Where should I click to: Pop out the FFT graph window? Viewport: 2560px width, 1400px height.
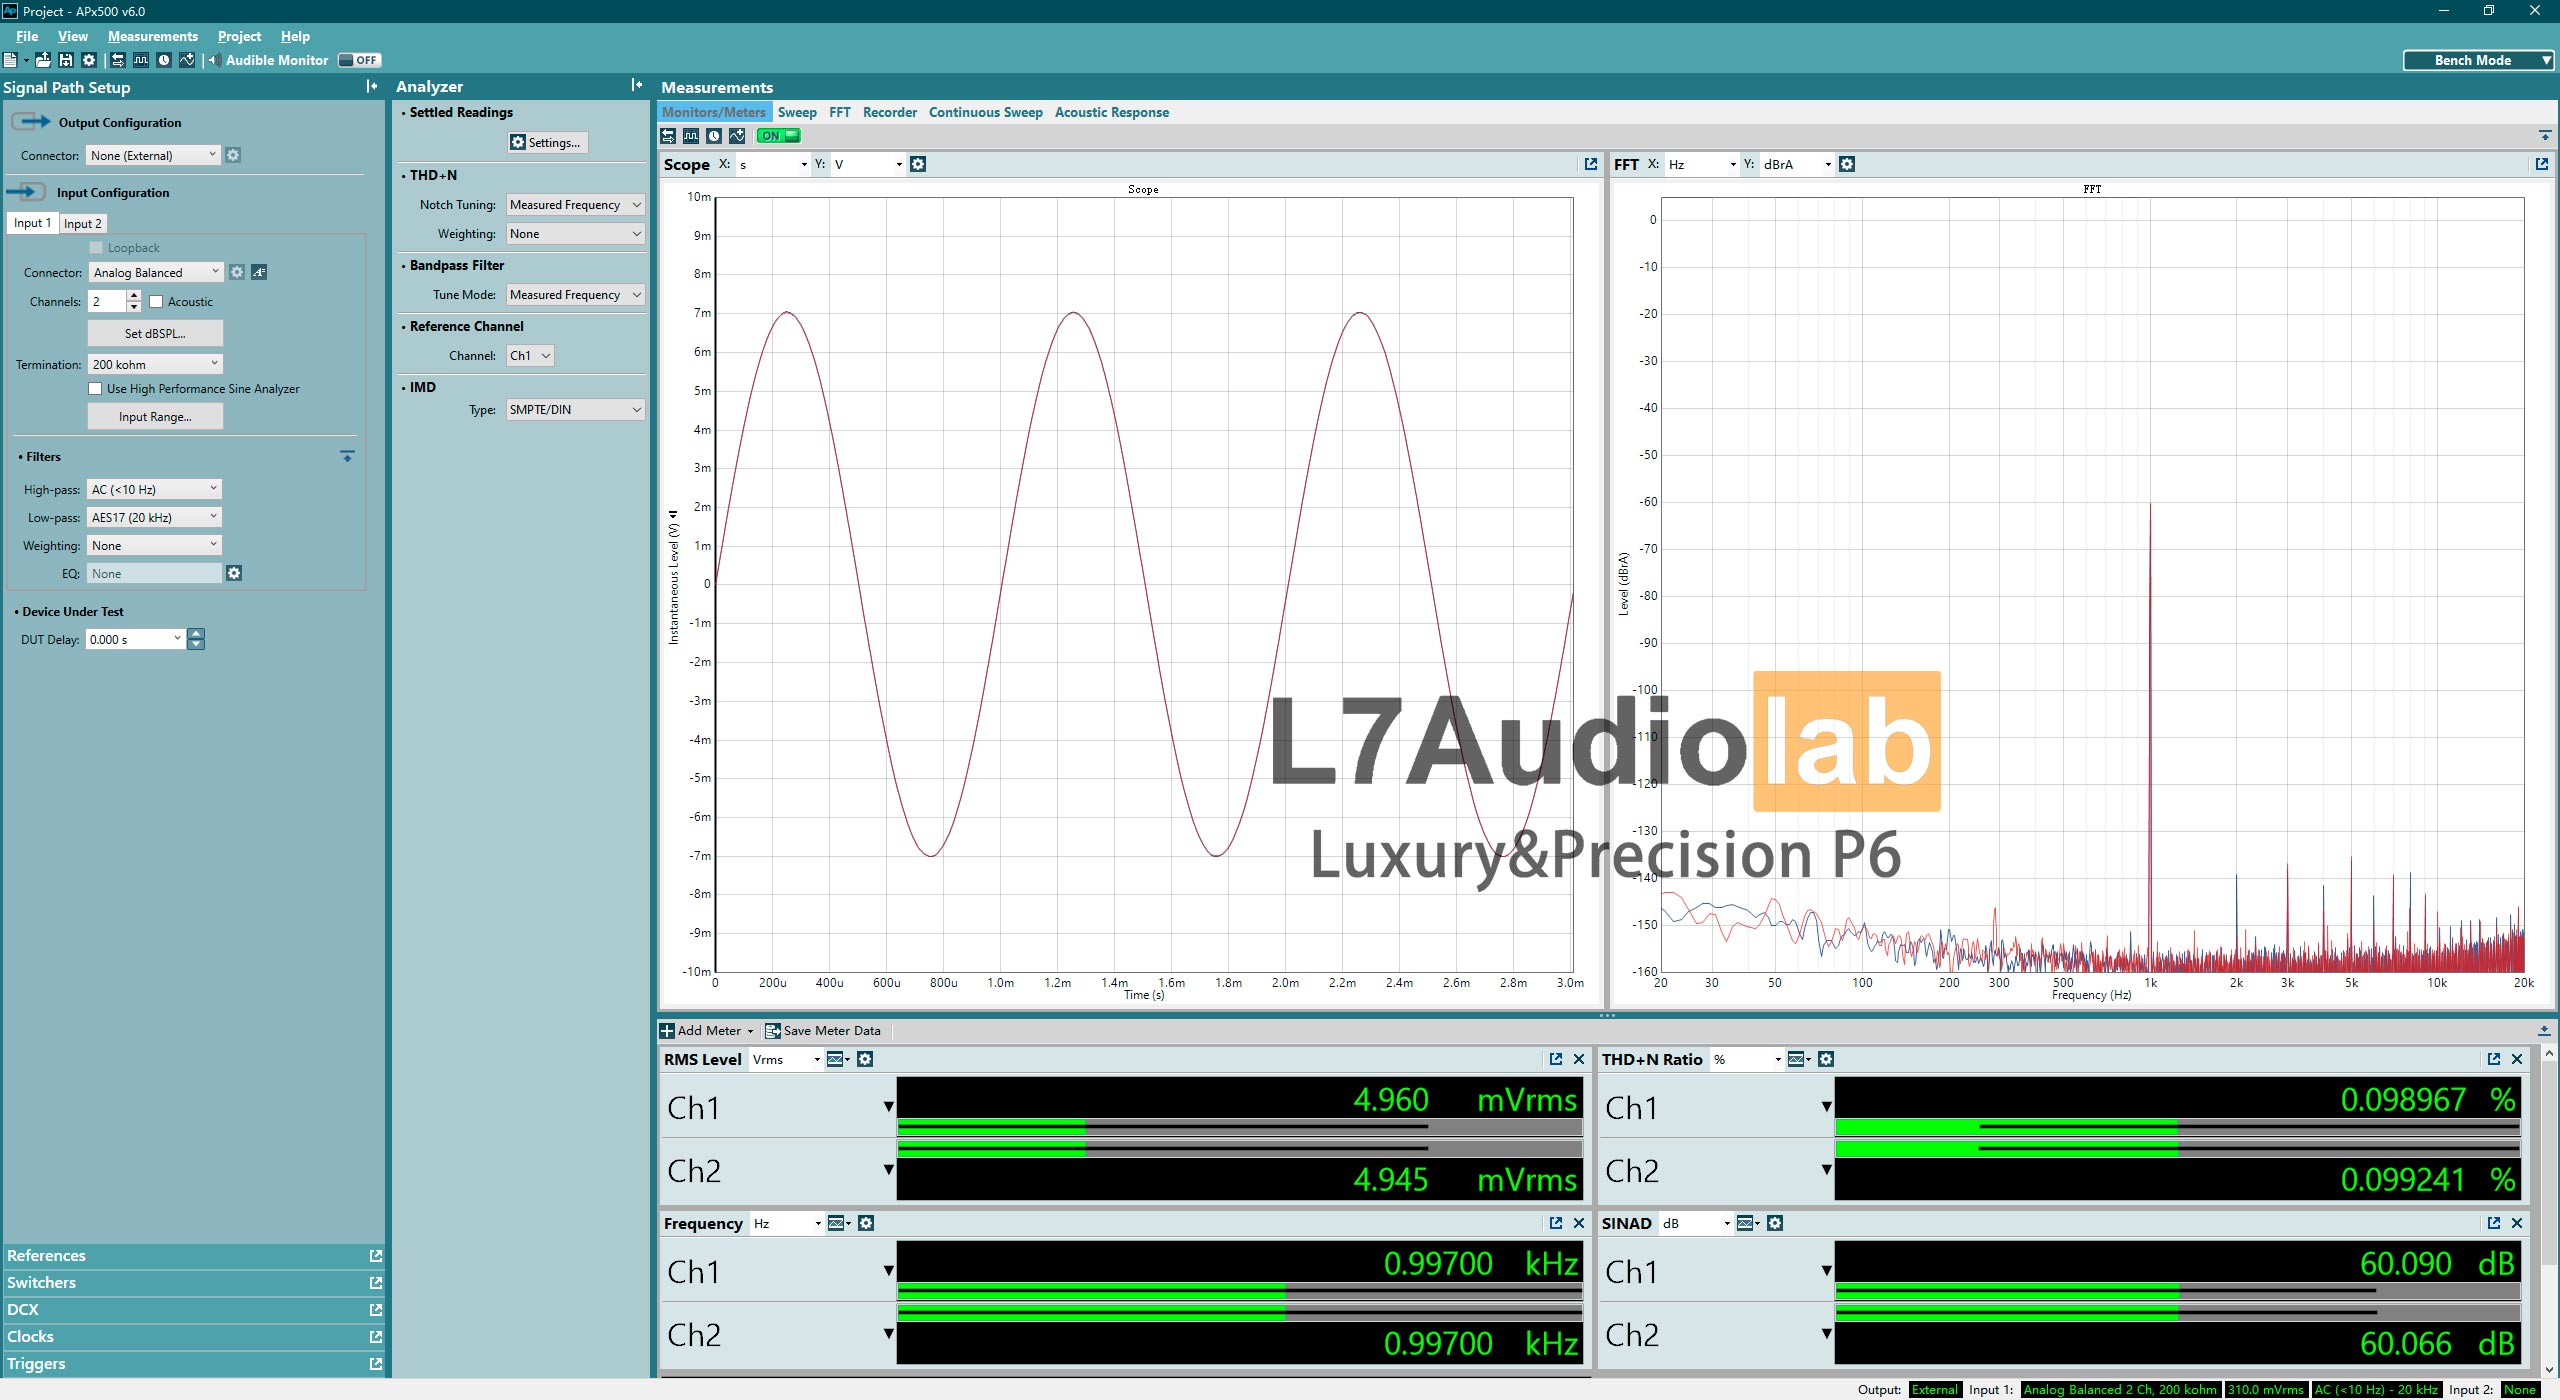point(2542,164)
